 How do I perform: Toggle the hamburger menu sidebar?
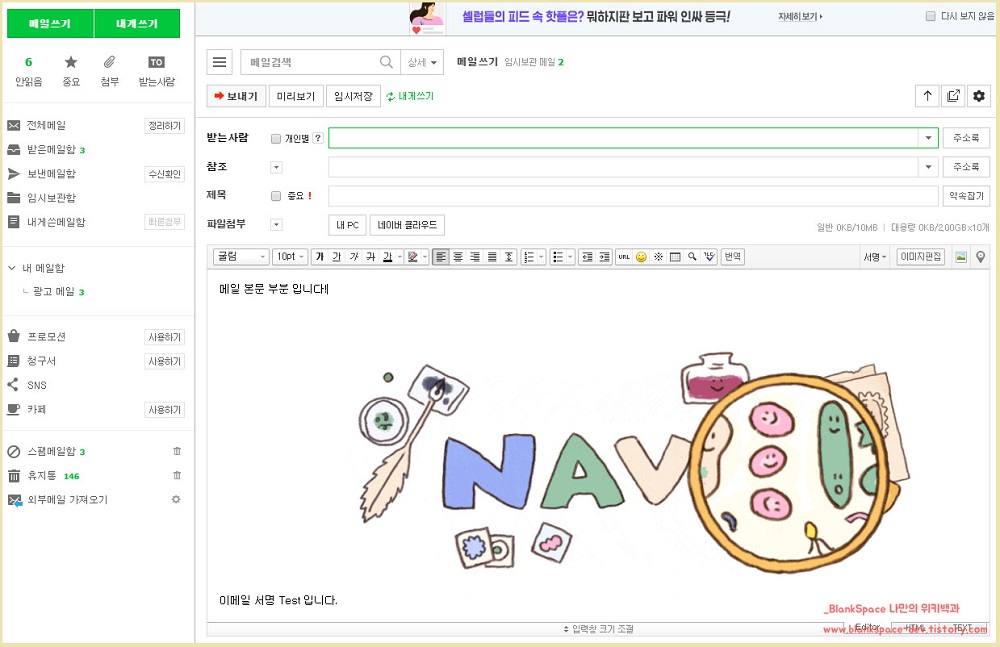coord(219,62)
